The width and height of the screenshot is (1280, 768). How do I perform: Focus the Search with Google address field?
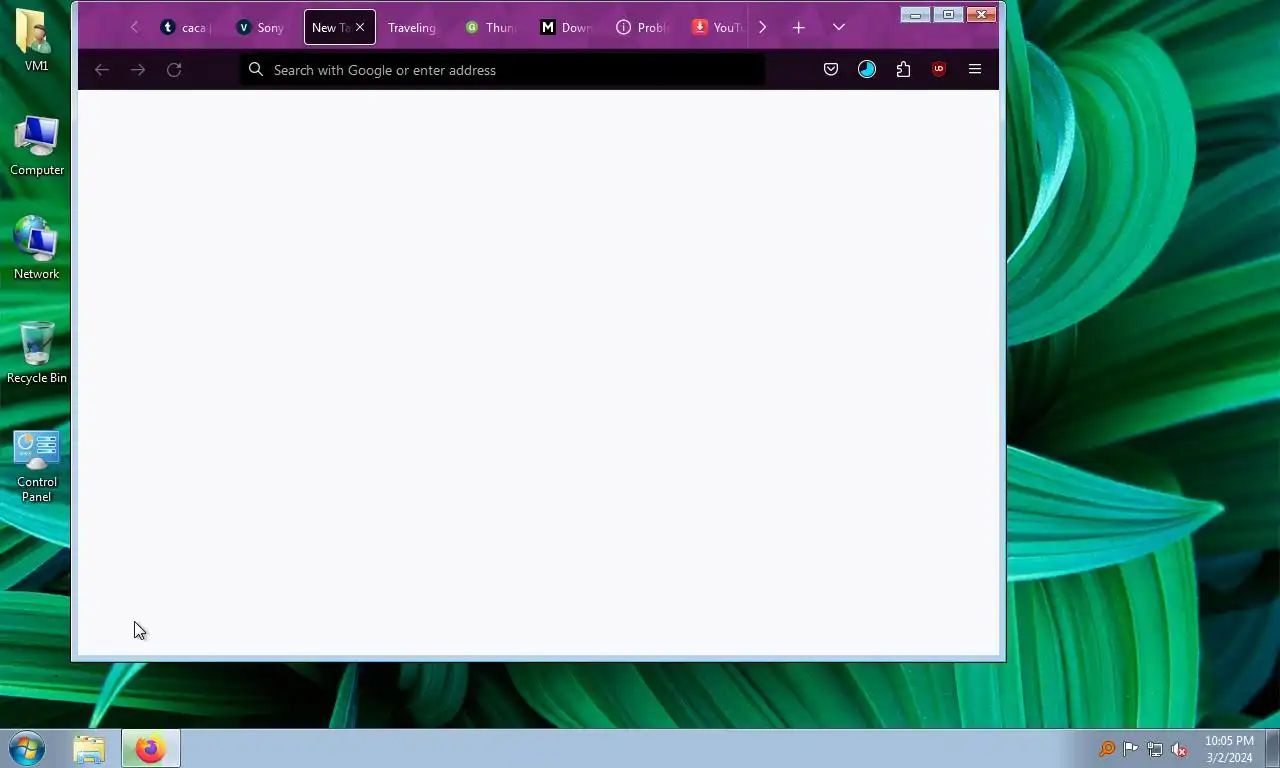503,70
